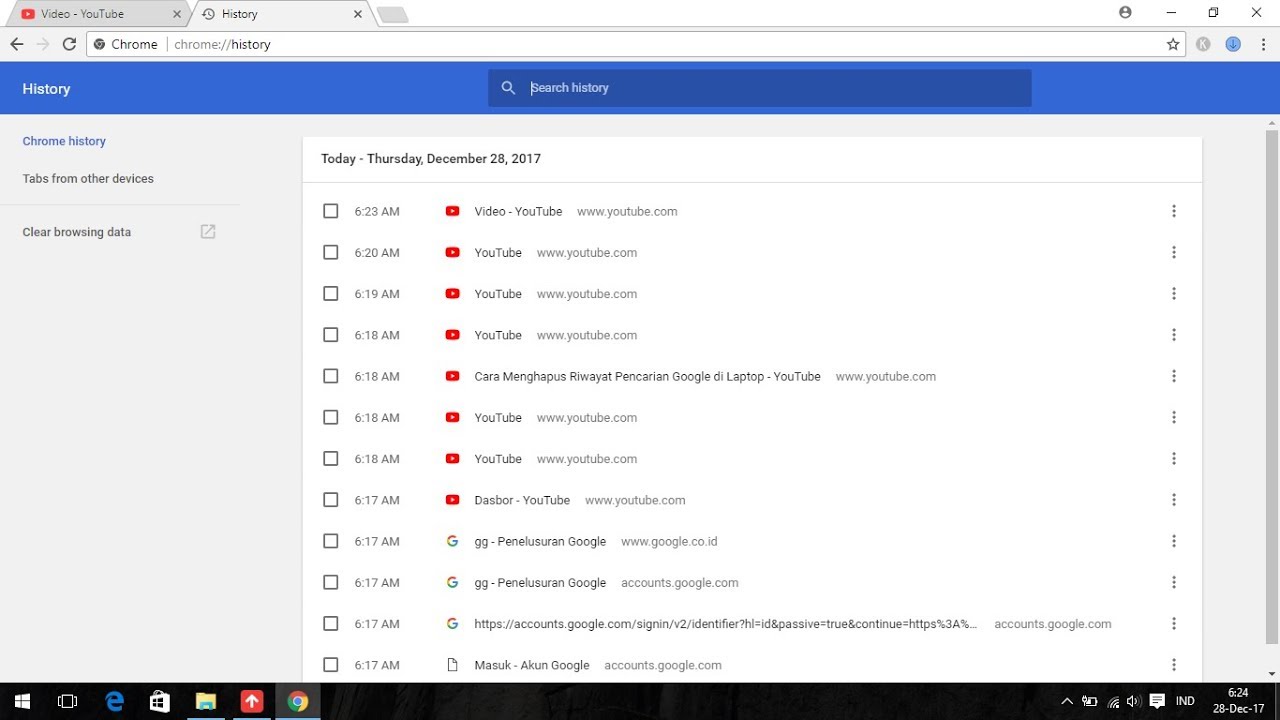Click the IND input language indicator
The height and width of the screenshot is (720, 1280).
pyautogui.click(x=1185, y=701)
